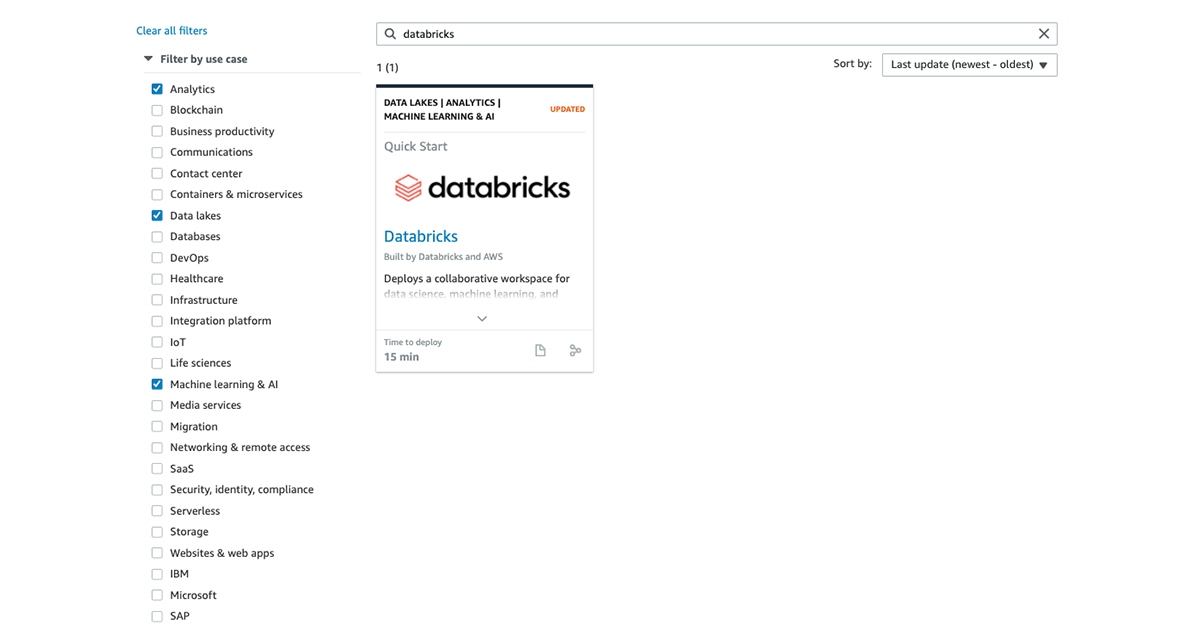The image size is (1200, 630).
Task: Tick the DevOps checkbox
Action: (x=157, y=258)
